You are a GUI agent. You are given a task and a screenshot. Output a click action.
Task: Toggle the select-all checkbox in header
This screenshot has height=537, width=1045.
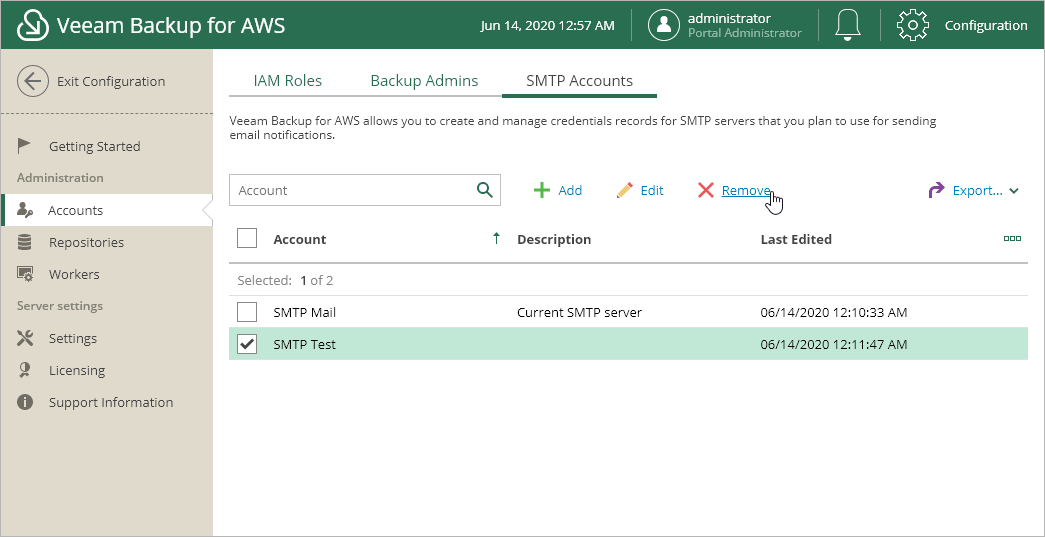247,238
